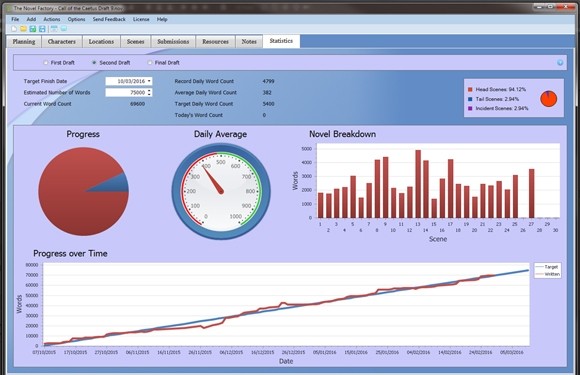Image resolution: width=580 pixels, height=375 pixels.
Task: Click the Head Scenes red legend swatch
Action: (470, 89)
